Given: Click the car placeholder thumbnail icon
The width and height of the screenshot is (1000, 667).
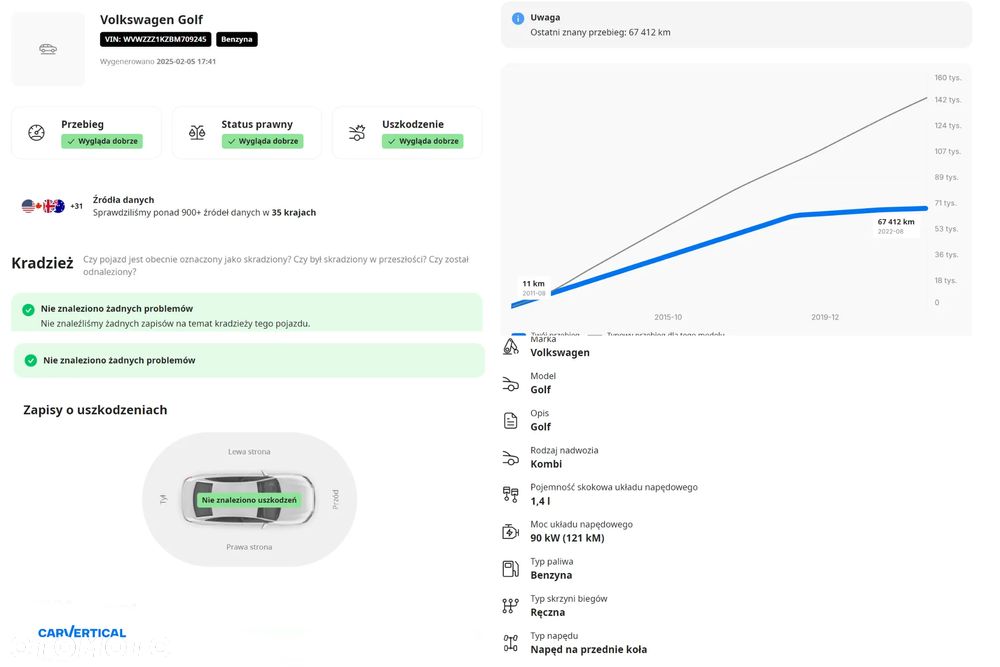Looking at the screenshot, I should [x=48, y=49].
